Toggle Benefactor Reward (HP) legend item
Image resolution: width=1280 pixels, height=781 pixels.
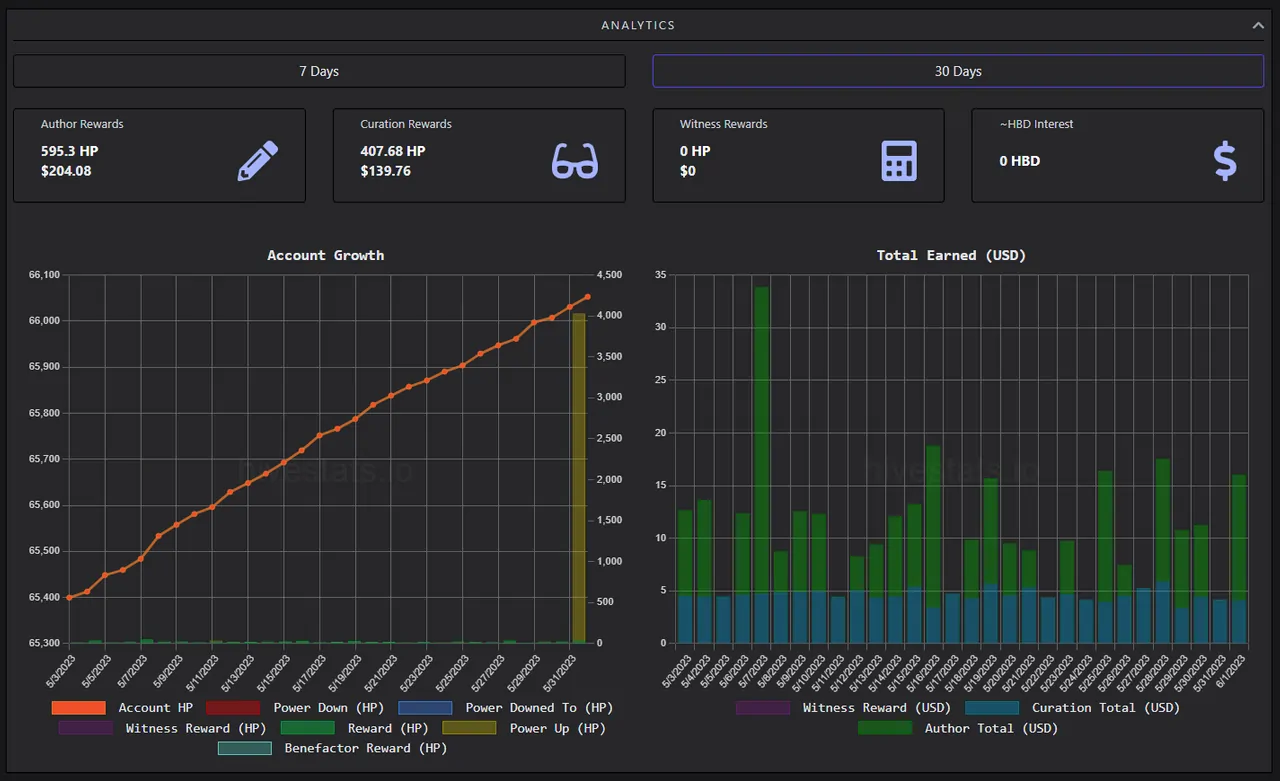click(332, 748)
